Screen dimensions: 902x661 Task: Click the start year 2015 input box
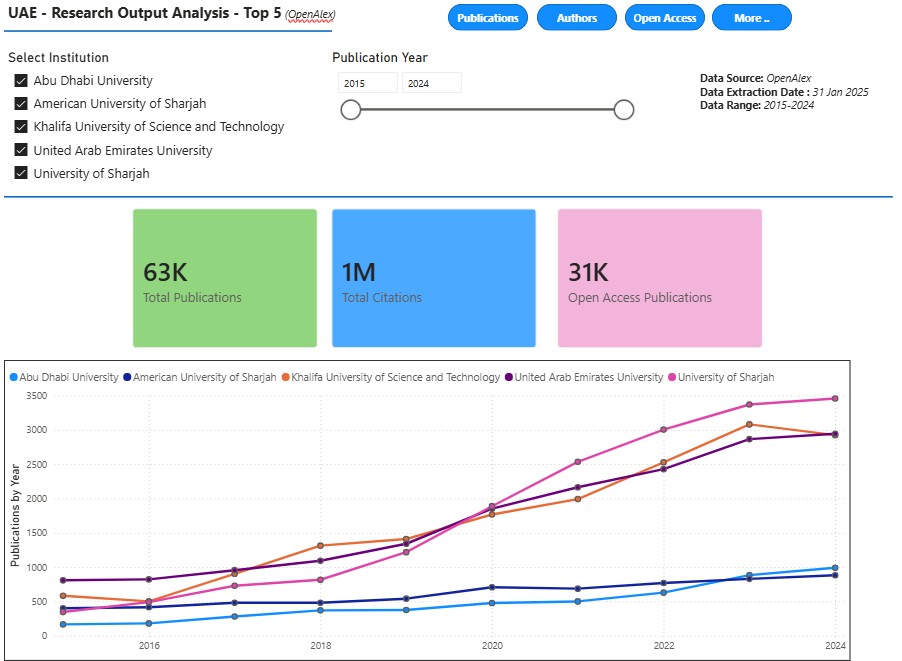367,84
